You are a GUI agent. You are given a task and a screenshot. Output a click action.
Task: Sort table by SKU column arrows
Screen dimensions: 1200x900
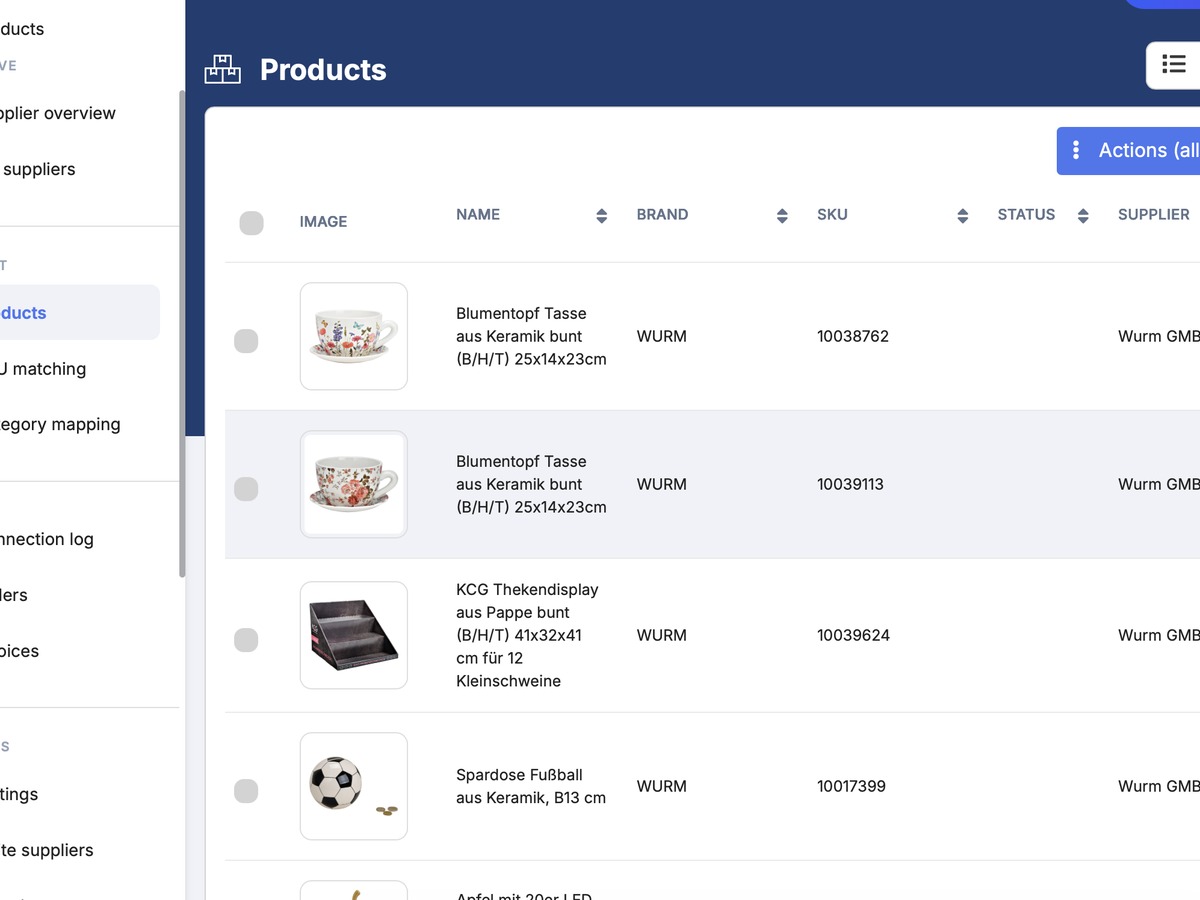point(962,215)
